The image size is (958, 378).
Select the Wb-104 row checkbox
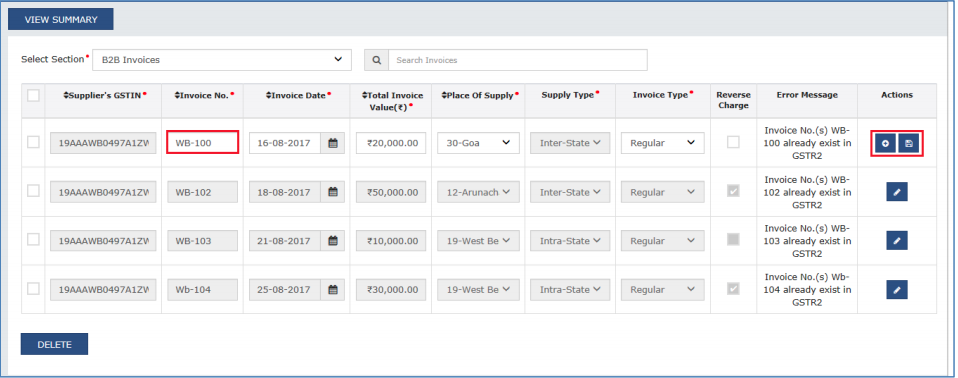coord(33,288)
